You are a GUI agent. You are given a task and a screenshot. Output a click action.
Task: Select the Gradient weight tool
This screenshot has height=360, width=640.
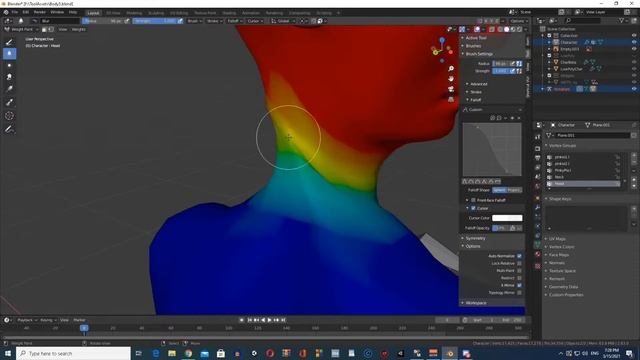pyautogui.click(x=9, y=89)
